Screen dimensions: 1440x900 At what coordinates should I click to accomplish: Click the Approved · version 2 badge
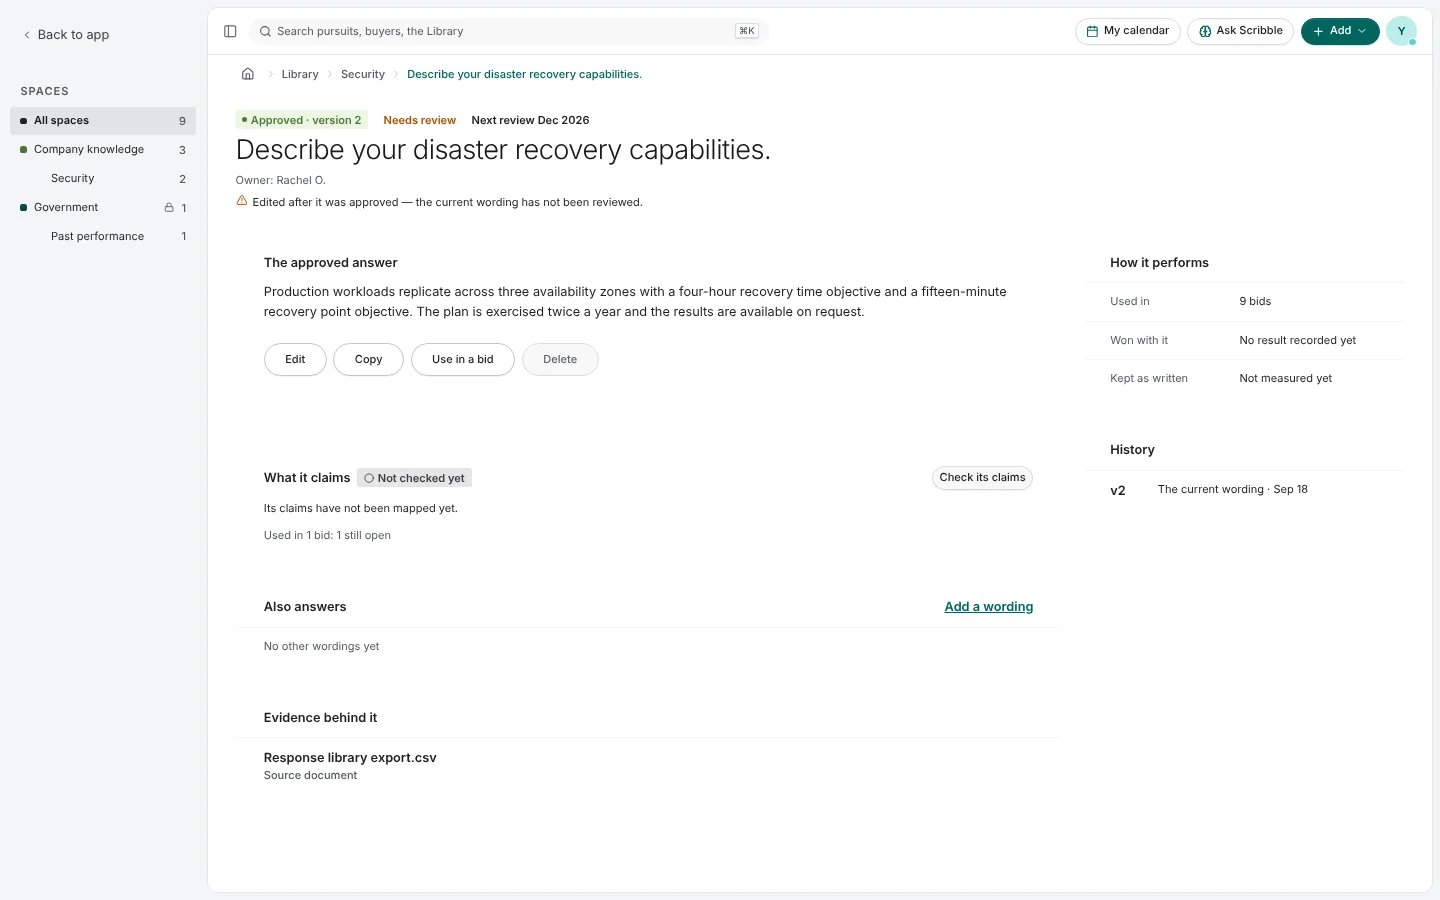302,120
